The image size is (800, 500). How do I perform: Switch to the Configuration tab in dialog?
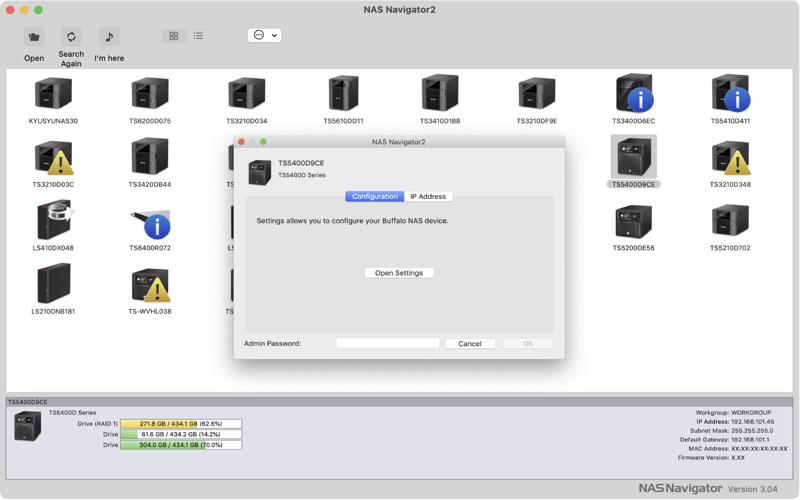374,196
